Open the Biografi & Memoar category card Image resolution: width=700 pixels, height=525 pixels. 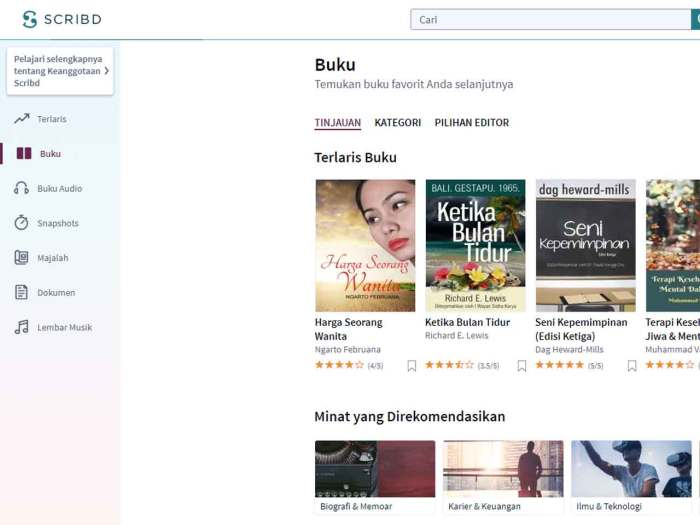pyautogui.click(x=375, y=477)
